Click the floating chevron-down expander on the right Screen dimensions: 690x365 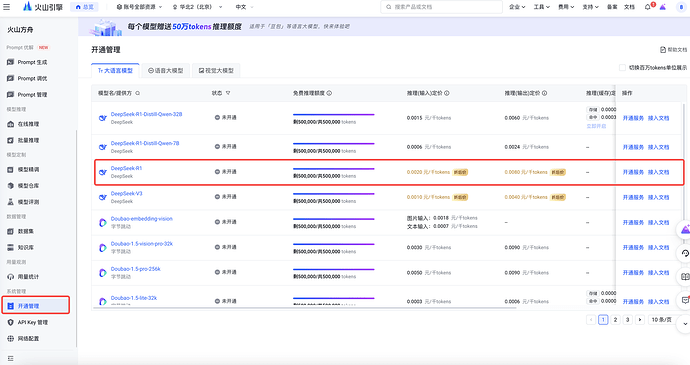coord(685,324)
